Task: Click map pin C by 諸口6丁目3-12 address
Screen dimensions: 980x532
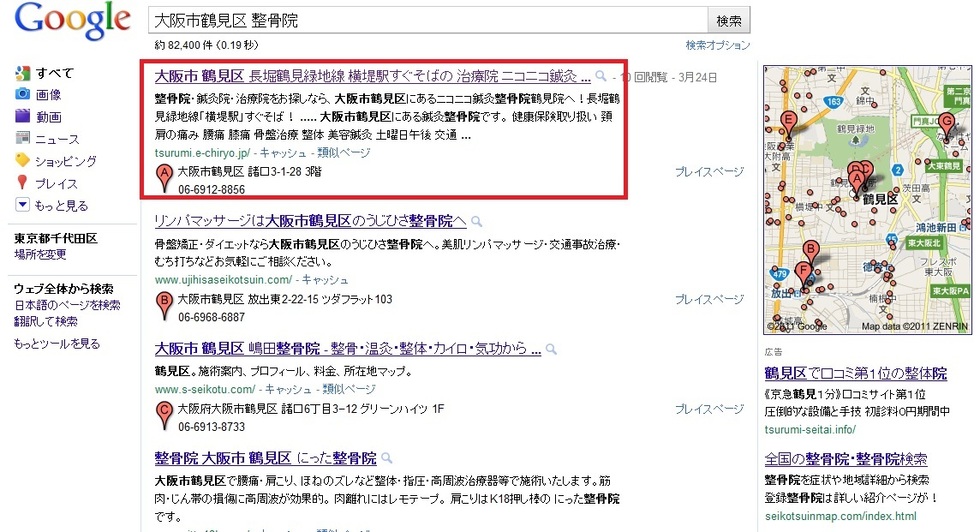Action: 164,416
